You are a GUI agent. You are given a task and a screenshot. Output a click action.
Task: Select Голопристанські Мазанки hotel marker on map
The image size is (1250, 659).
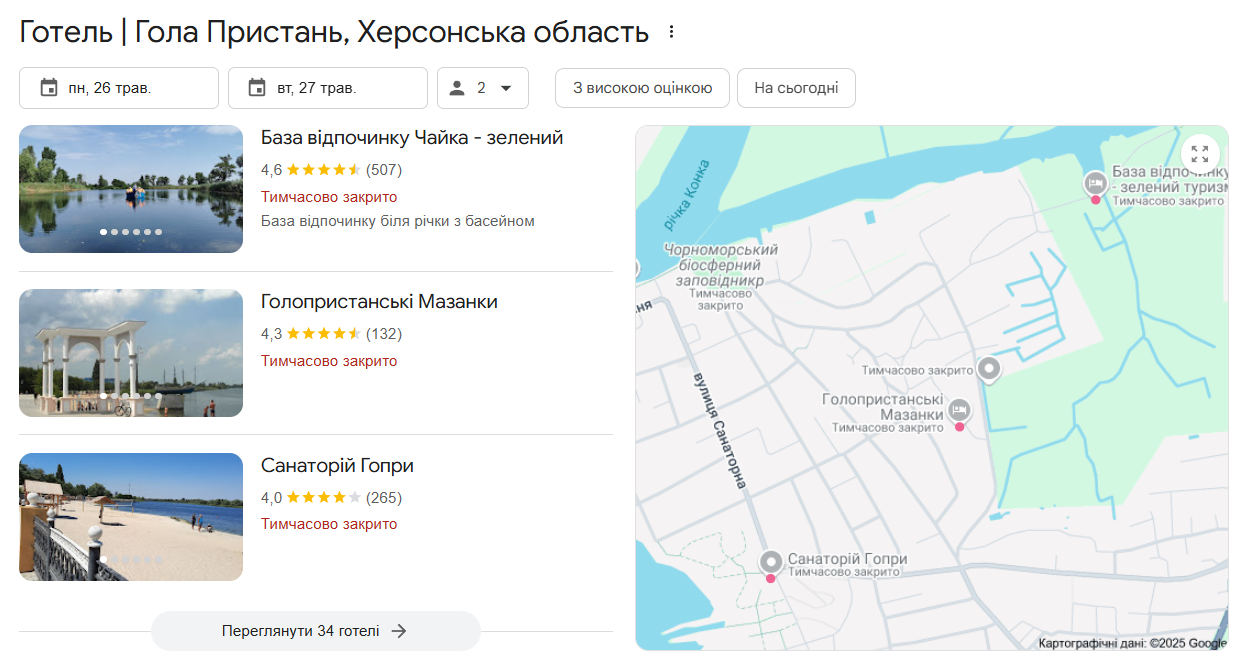(959, 410)
